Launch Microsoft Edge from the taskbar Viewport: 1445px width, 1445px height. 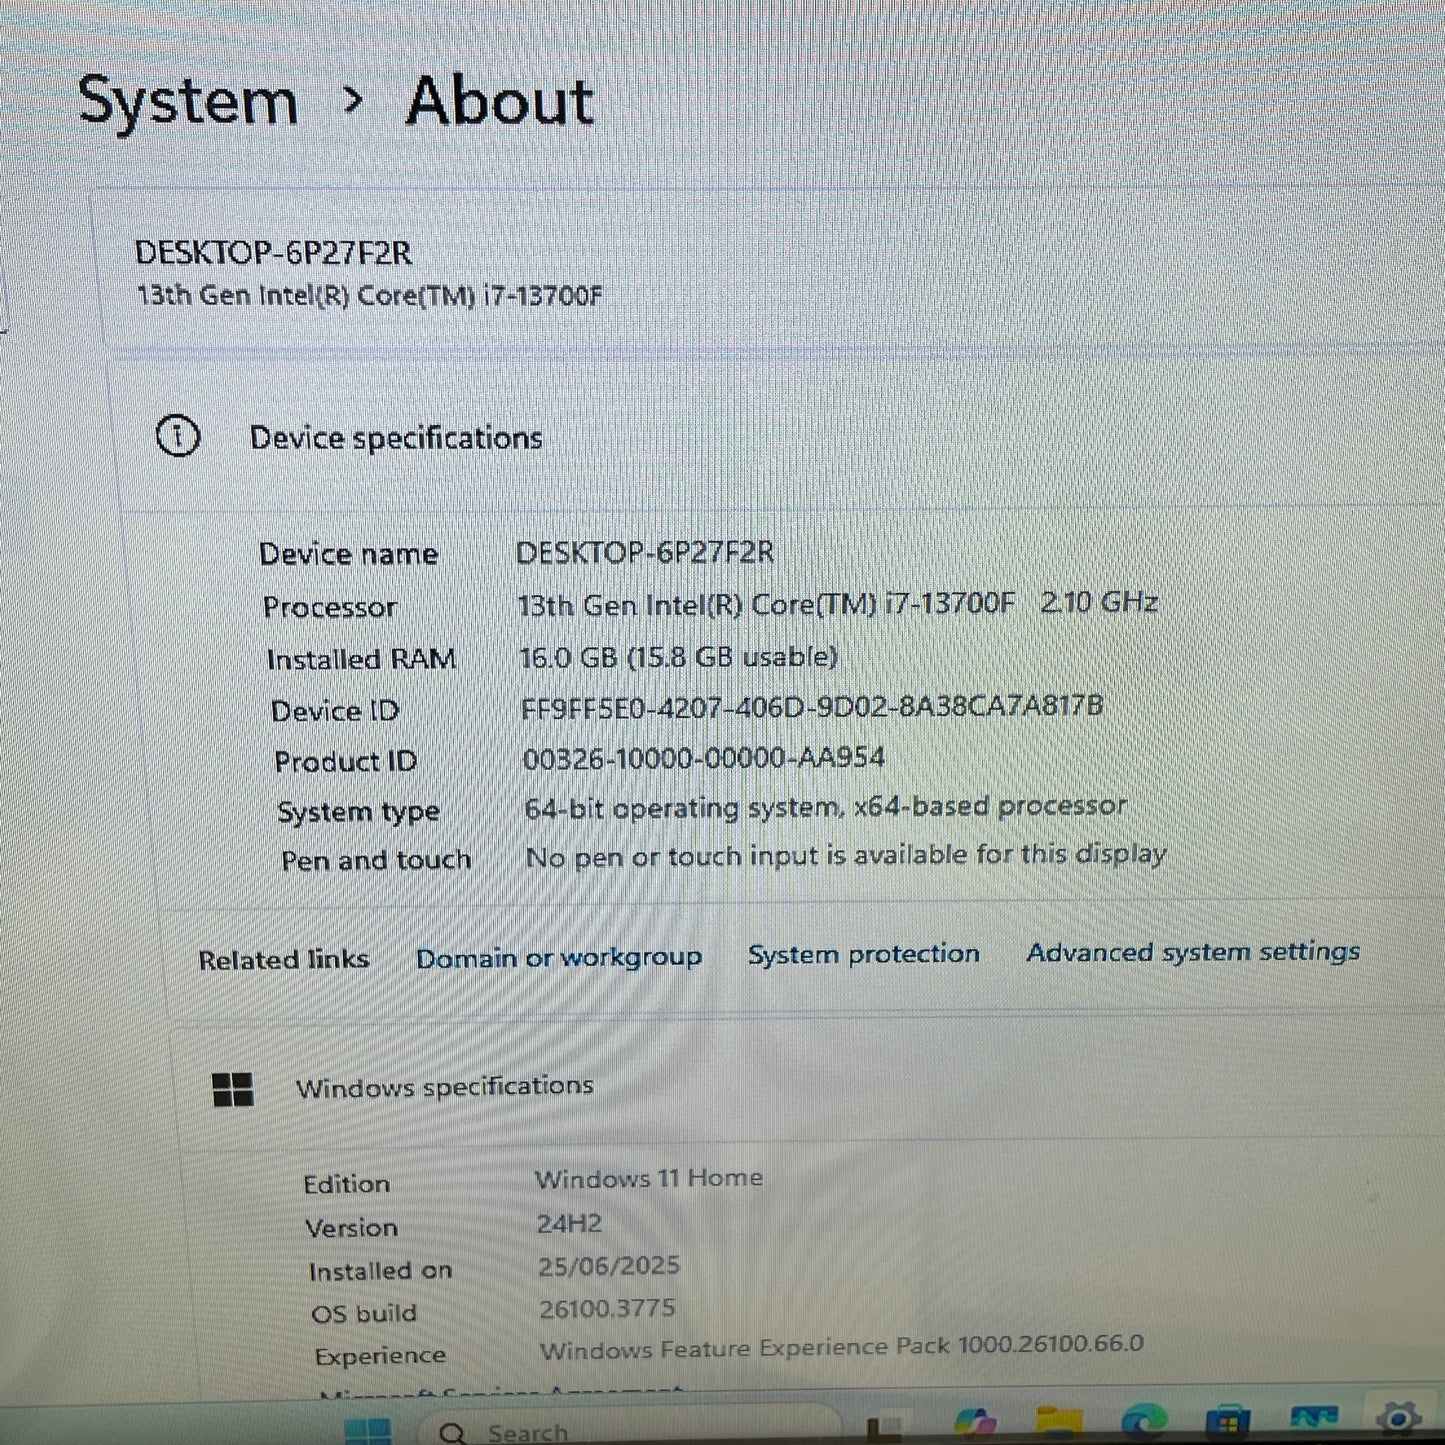[x=1144, y=1421]
